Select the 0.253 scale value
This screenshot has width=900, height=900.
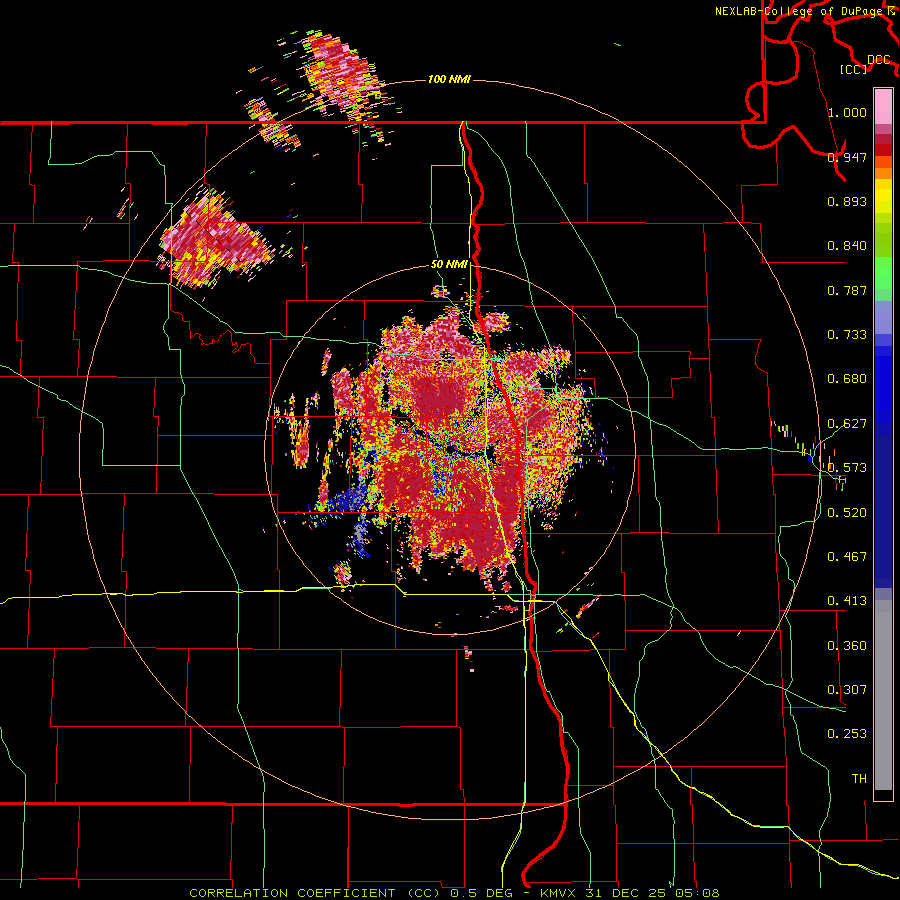[x=847, y=734]
